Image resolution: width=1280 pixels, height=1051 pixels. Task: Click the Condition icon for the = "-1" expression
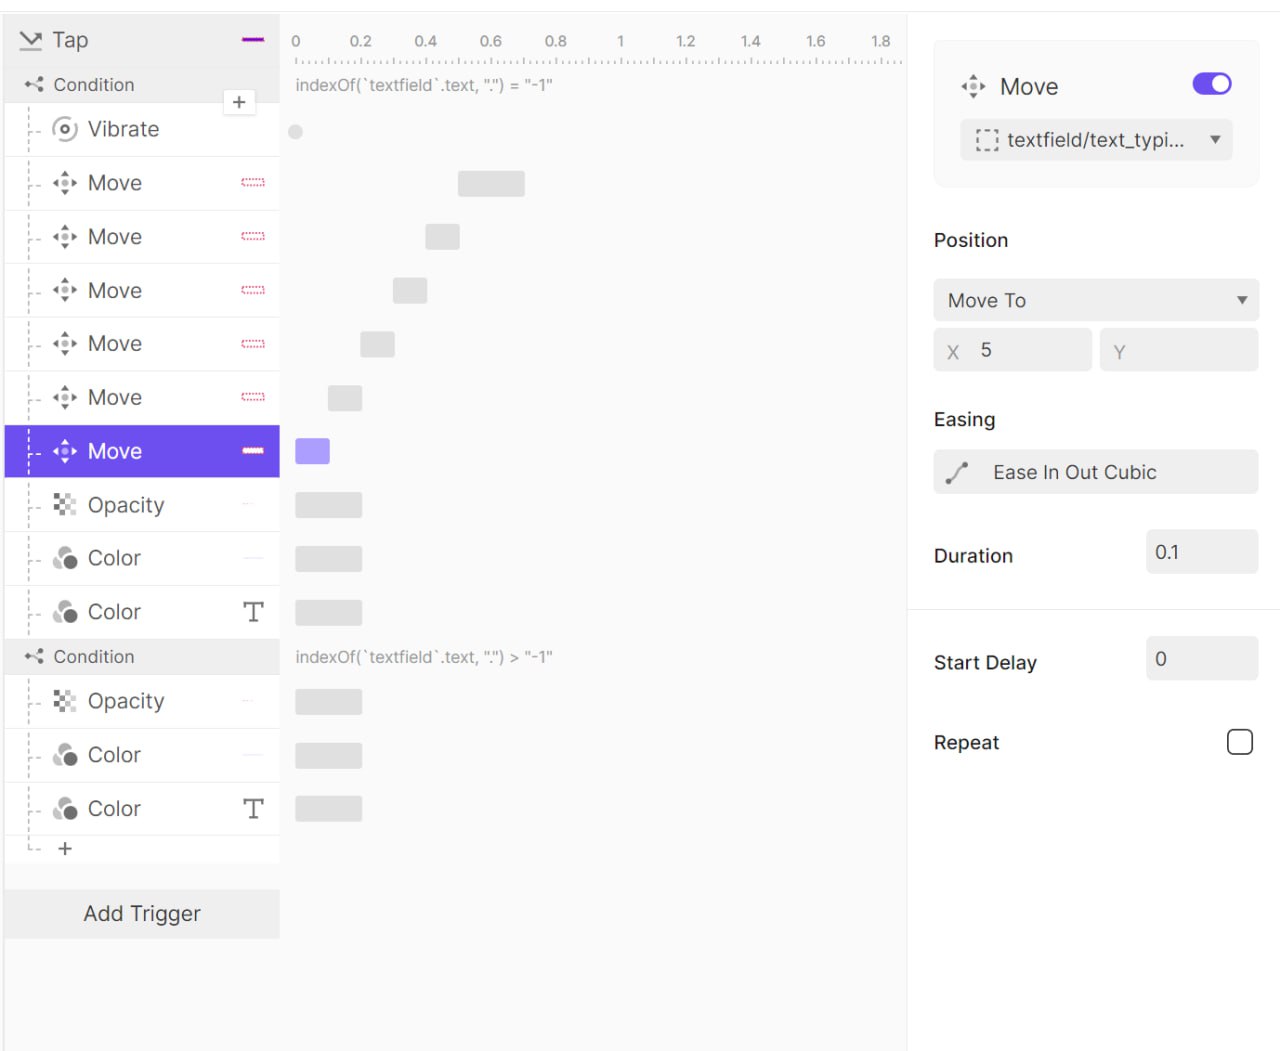[34, 85]
